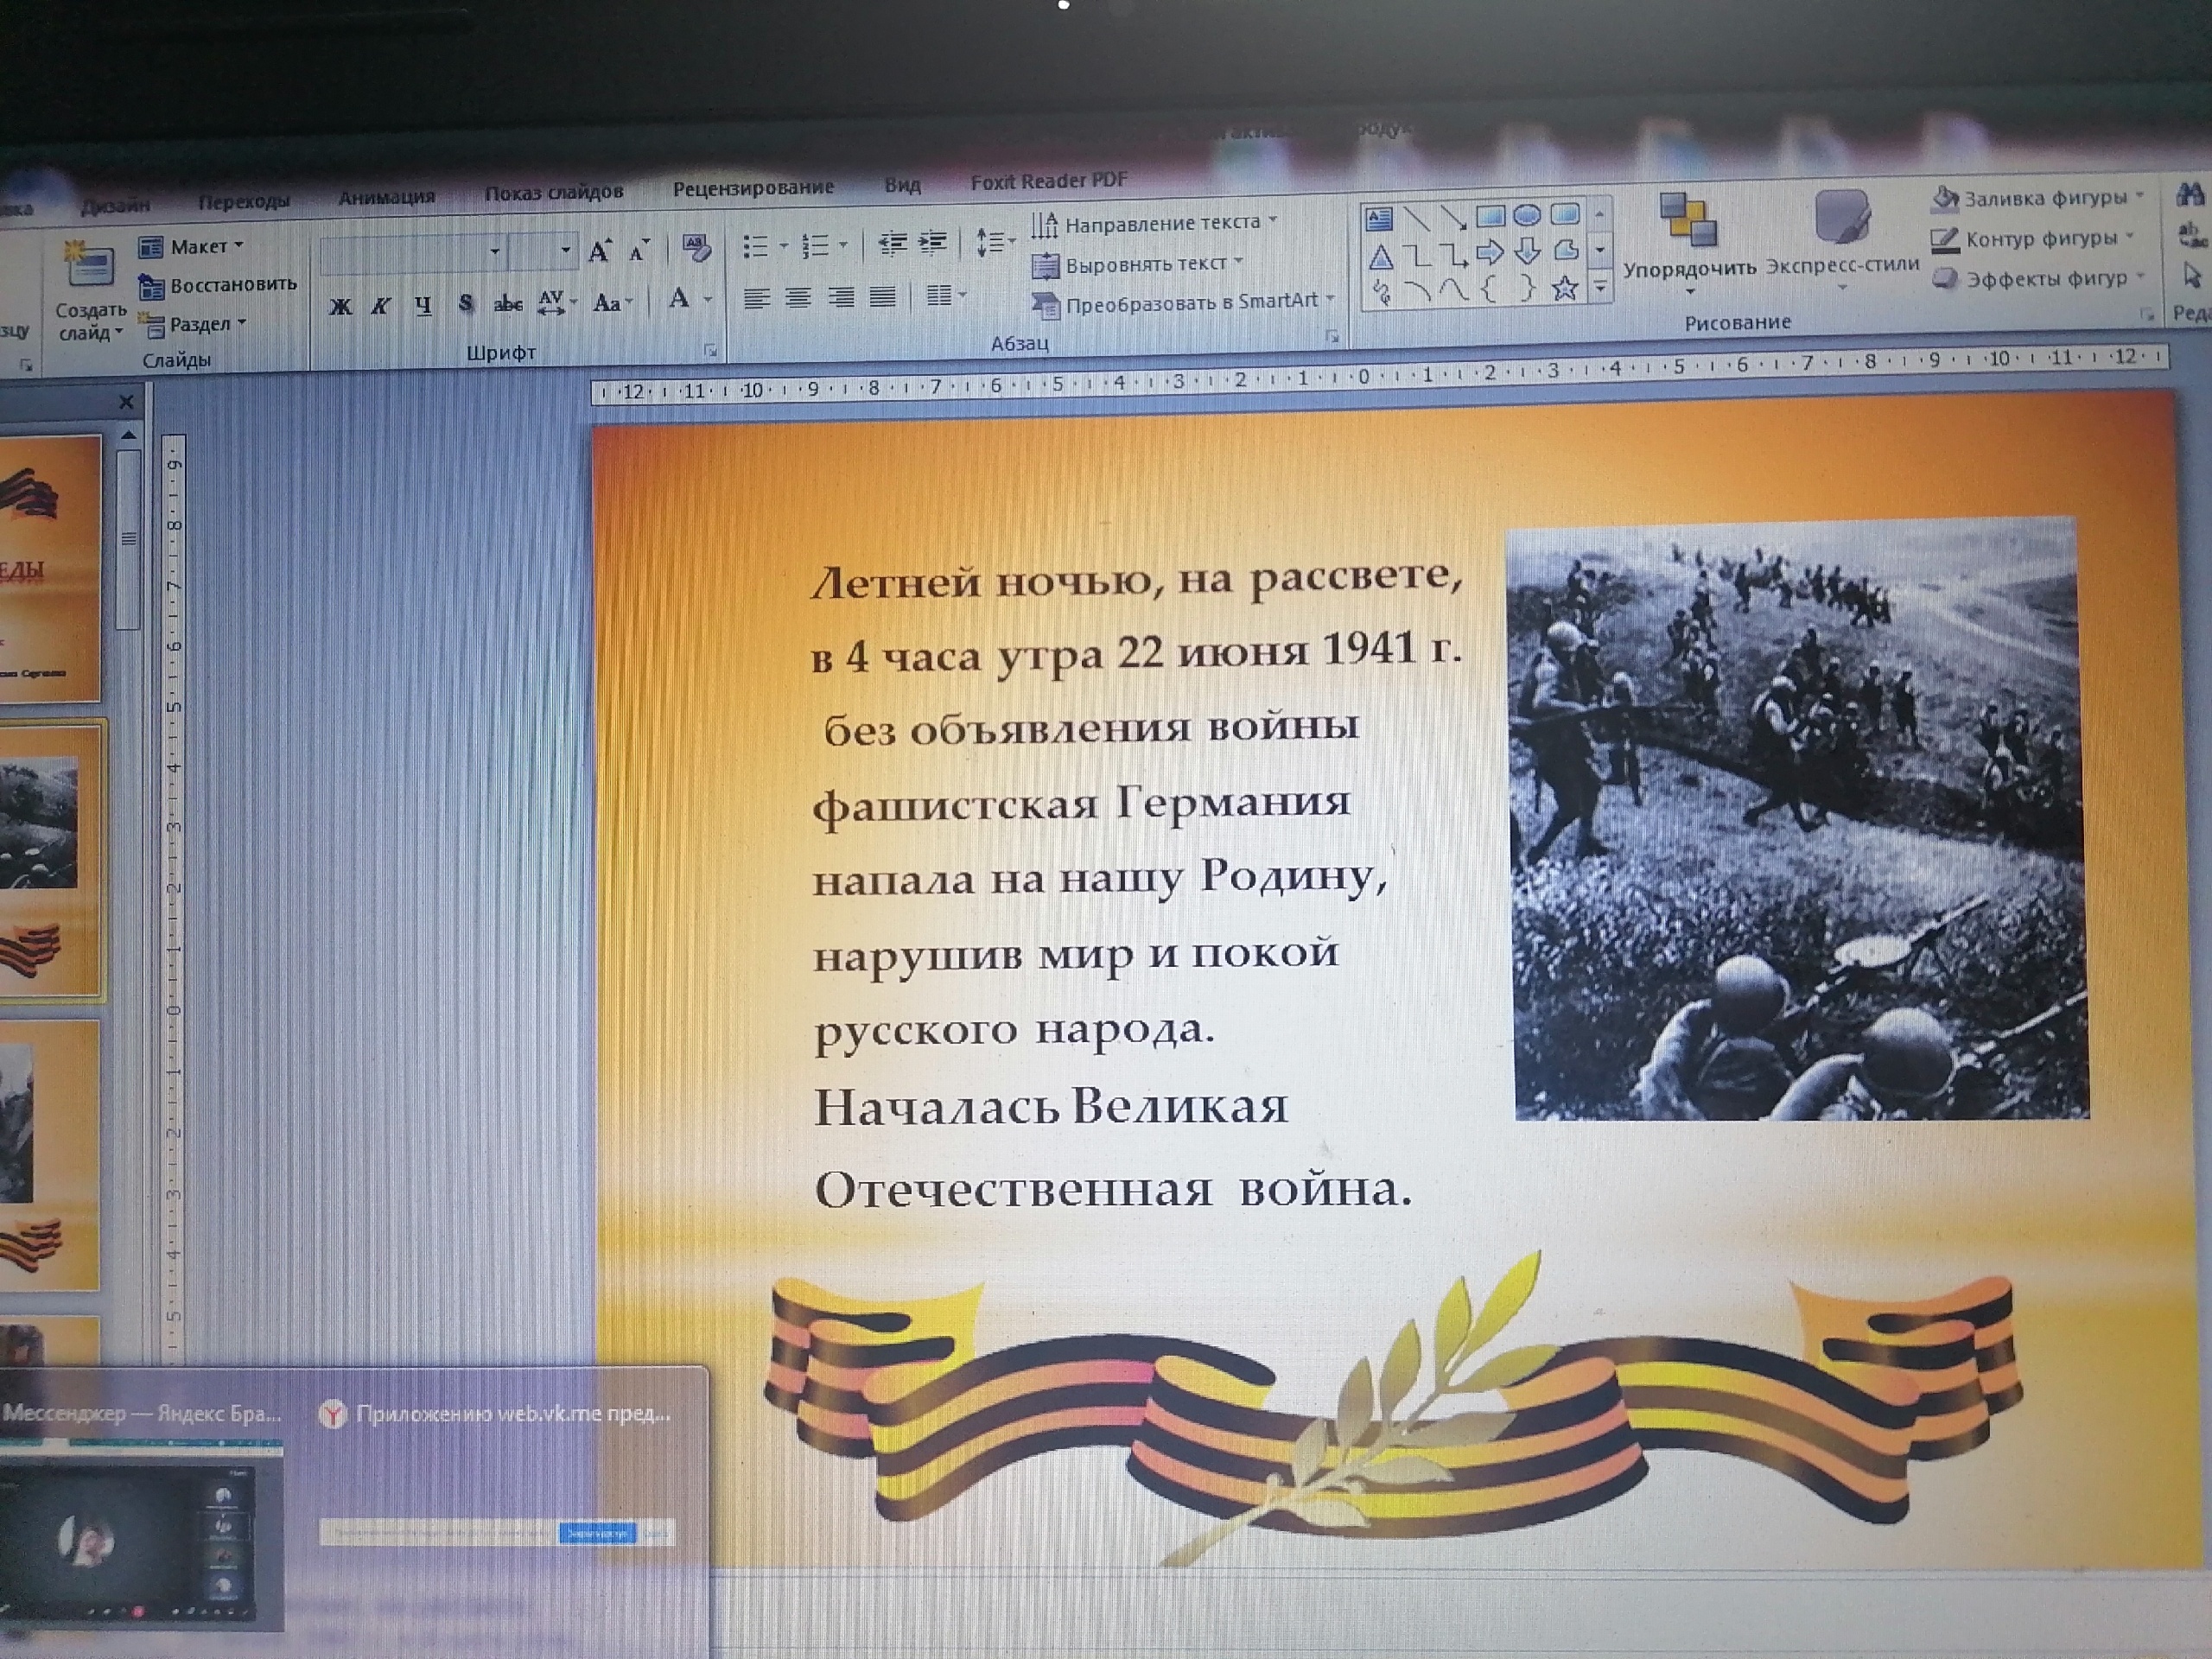Screen dimensions: 2212x1659
Task: Open the Шрифт dialog launcher
Action: coord(711,351)
